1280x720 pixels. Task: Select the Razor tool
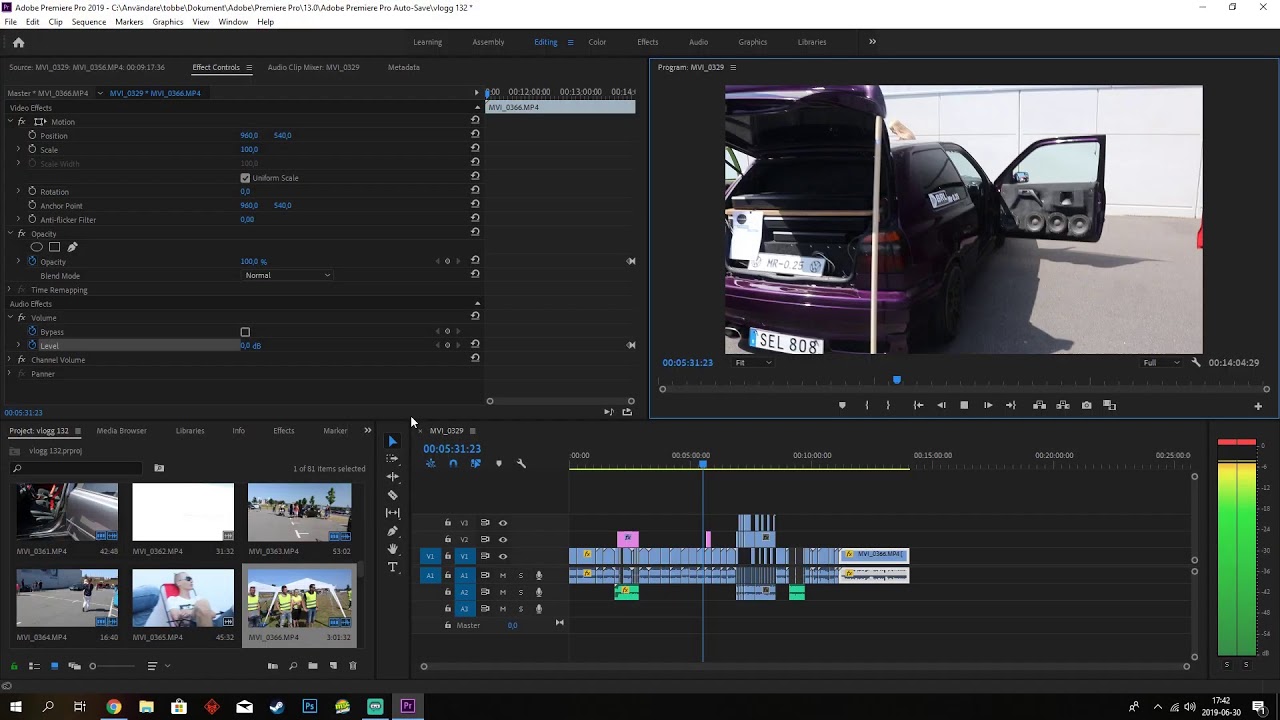[x=392, y=494]
